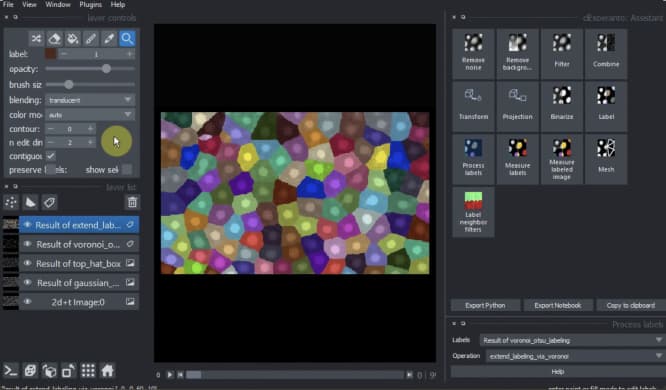This screenshot has height=390, width=666.
Task: Open the Mesh operation
Action: (606, 159)
